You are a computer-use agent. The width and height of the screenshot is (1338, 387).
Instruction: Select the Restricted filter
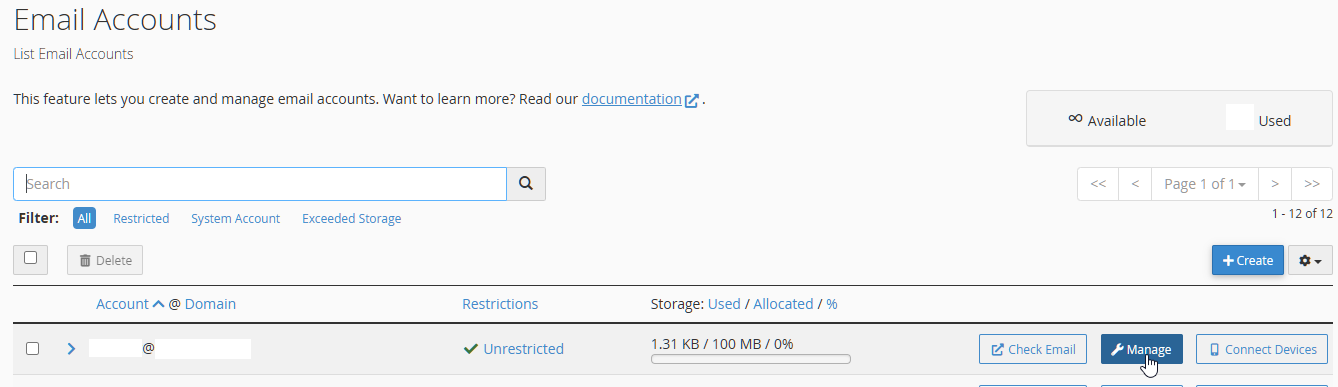tap(141, 218)
